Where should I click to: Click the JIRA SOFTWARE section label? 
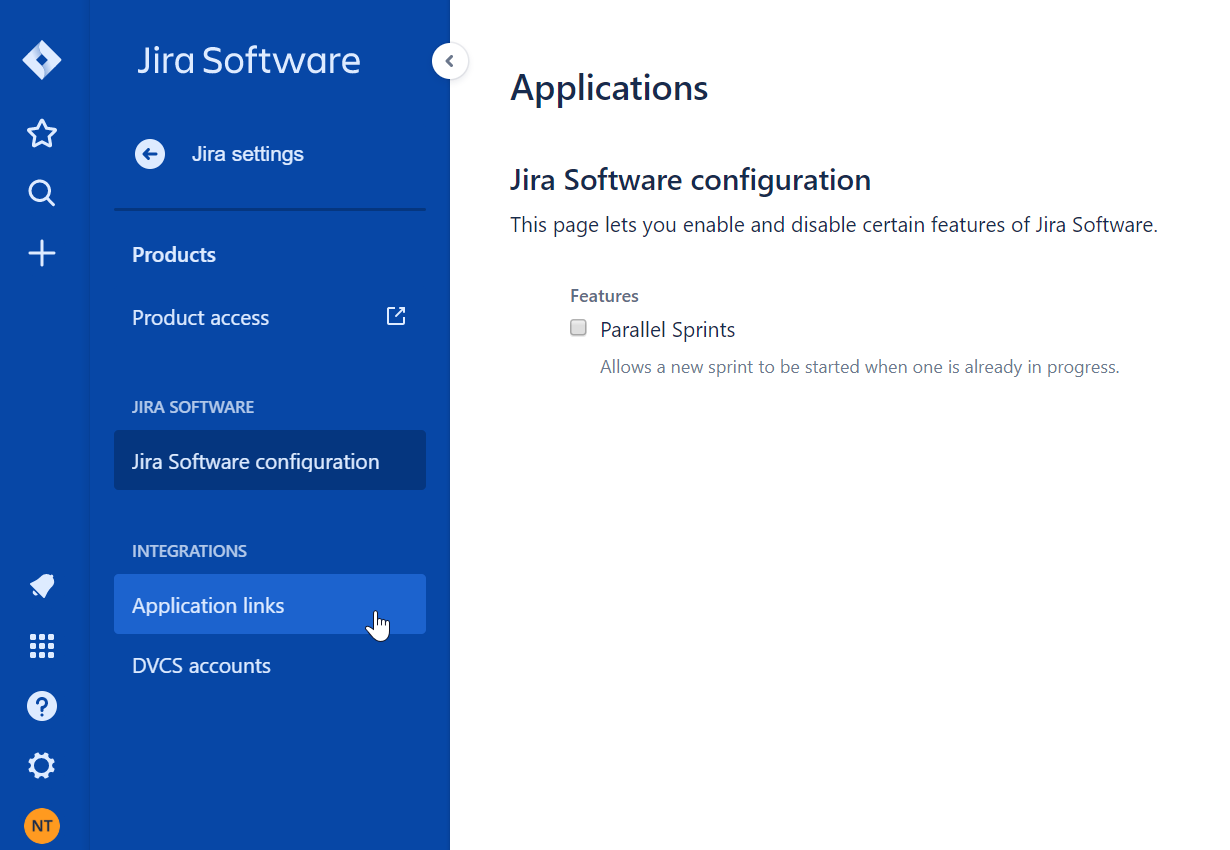[193, 407]
